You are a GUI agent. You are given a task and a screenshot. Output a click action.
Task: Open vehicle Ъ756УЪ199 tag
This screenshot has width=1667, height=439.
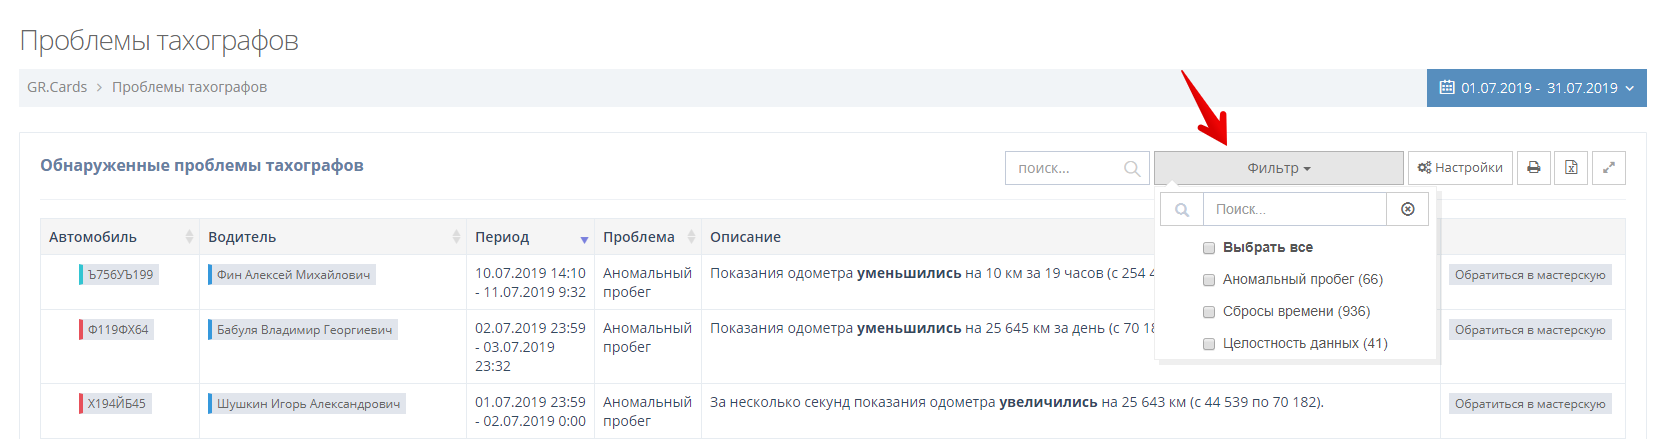click(117, 274)
